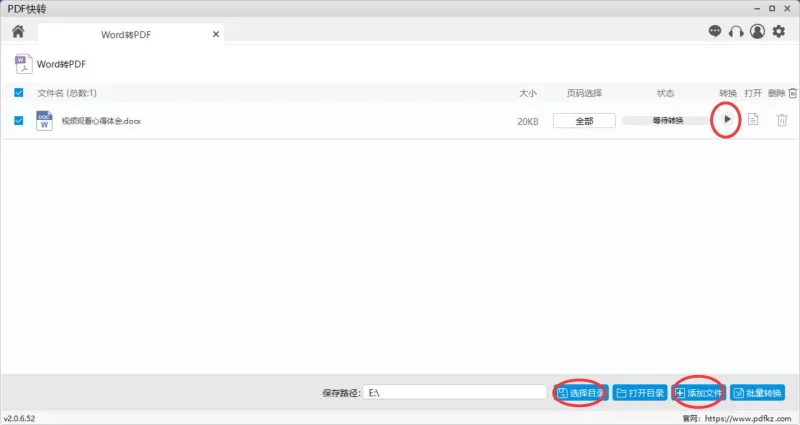The width and height of the screenshot is (800, 425).
Task: Delete all files via header trash icon
Action: [x=792, y=93]
